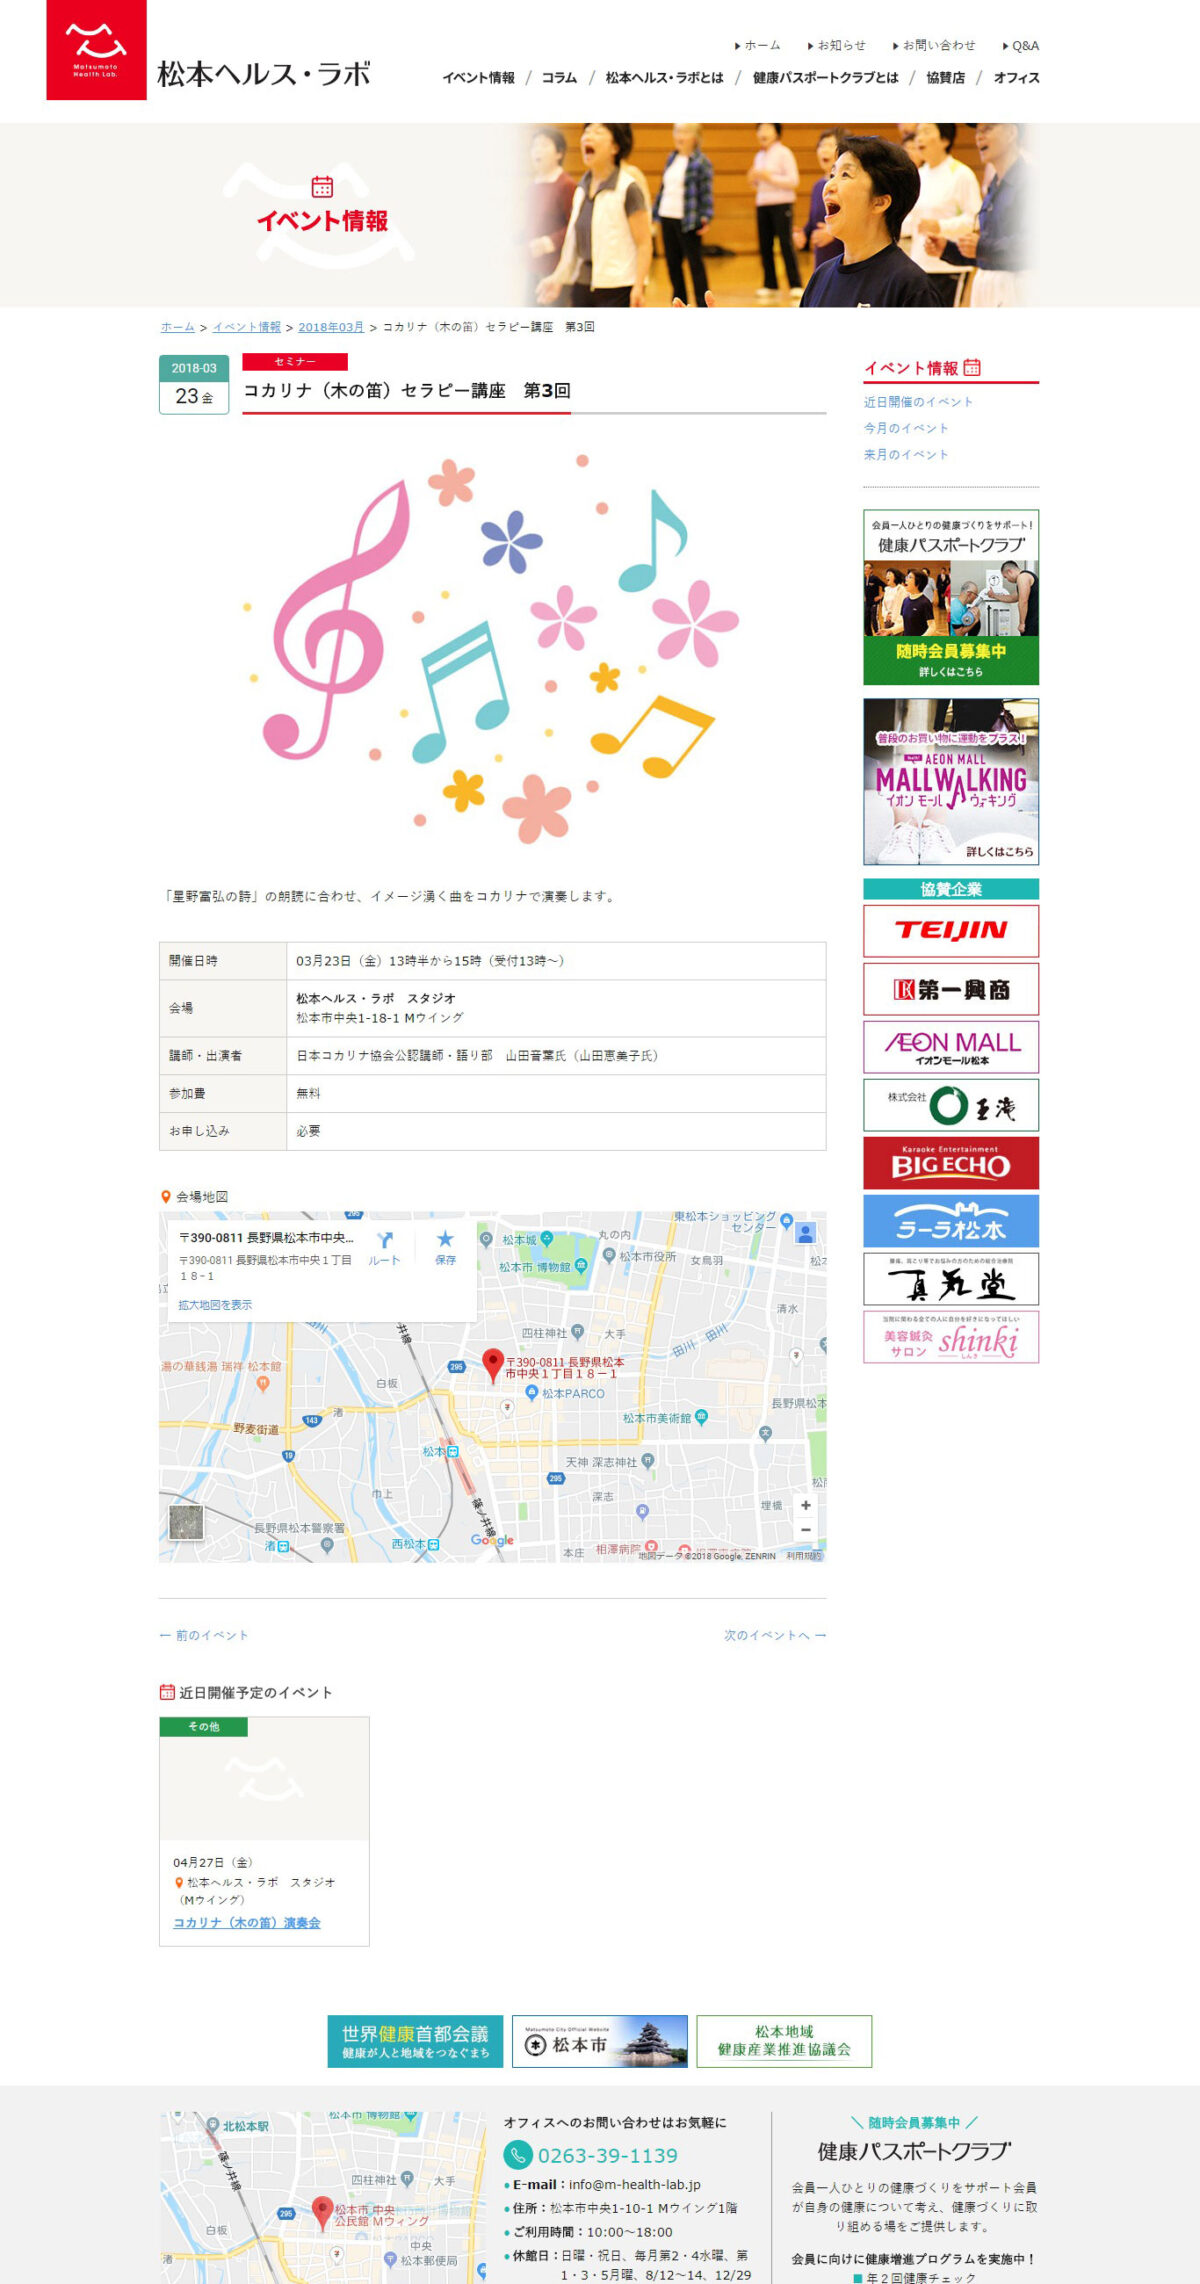This screenshot has height=2284, width=1200.
Task: Open コカリナ（木の笛）演奏会 event link
Action: click(247, 1922)
